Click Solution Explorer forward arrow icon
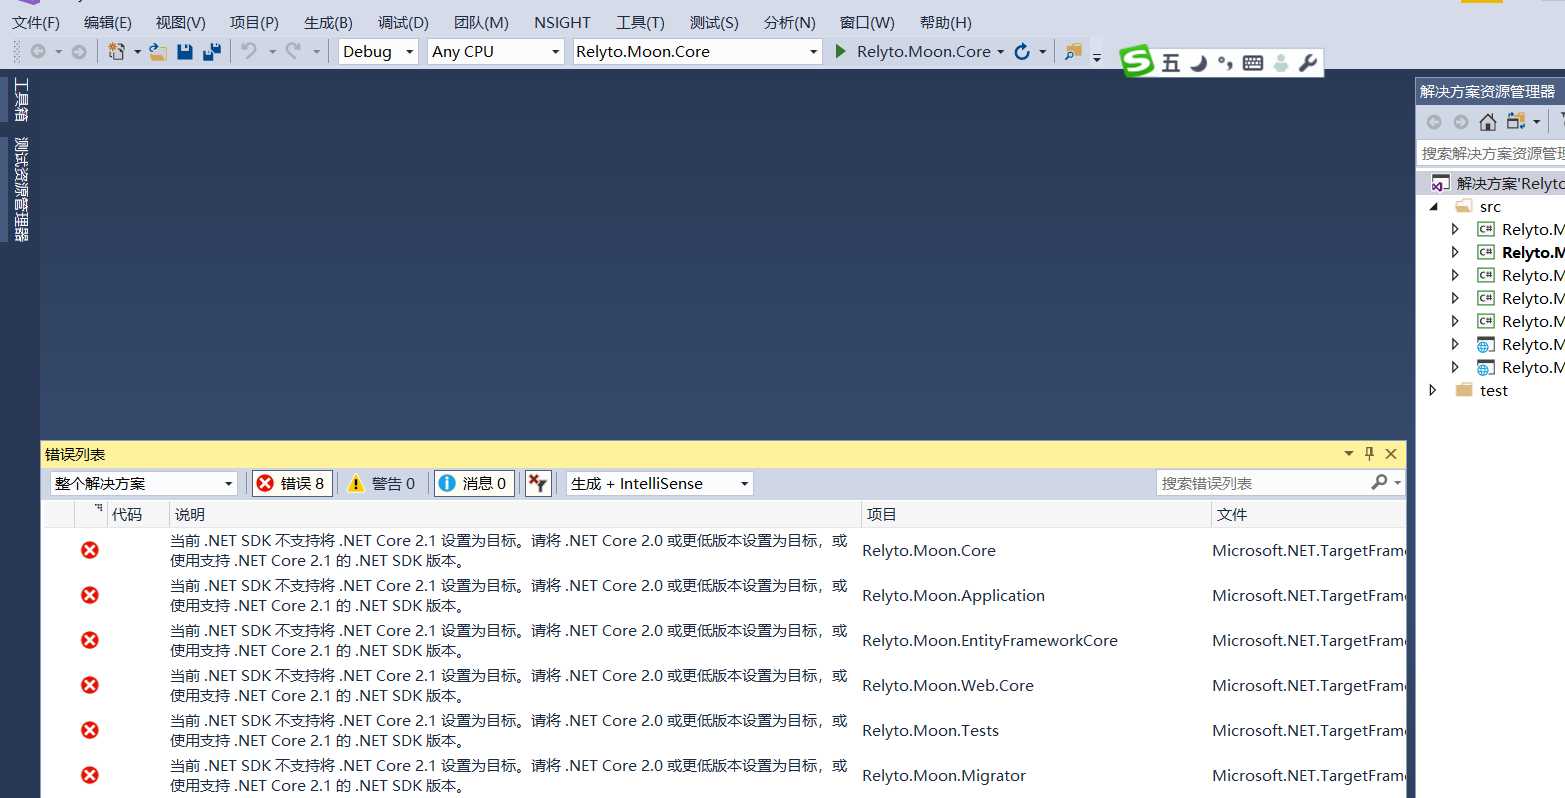The height and width of the screenshot is (798, 1565). pos(1461,122)
